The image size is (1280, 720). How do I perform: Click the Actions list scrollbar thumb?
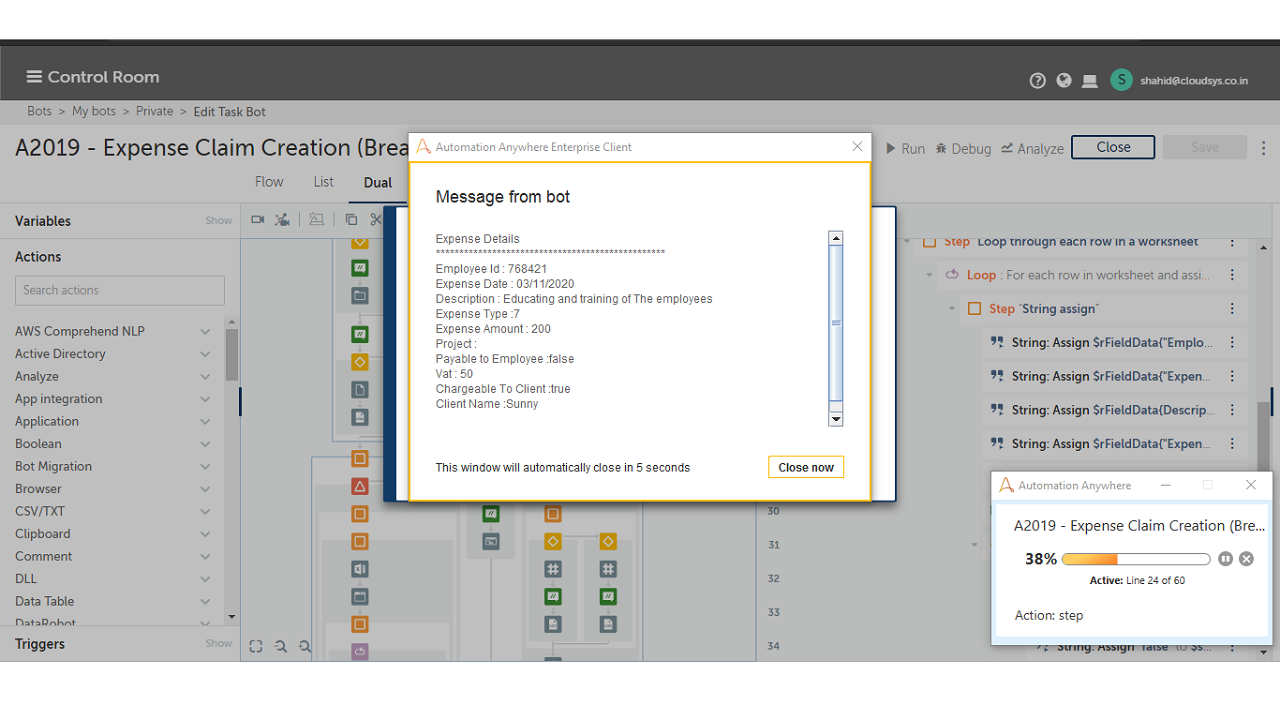point(232,355)
